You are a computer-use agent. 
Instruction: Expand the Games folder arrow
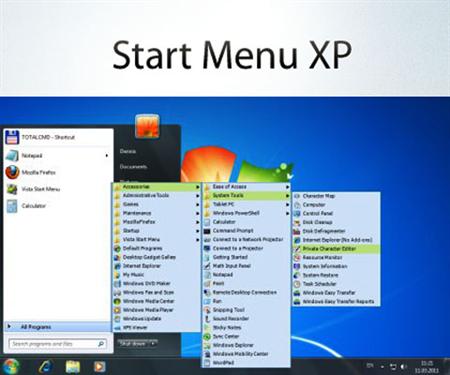click(x=198, y=204)
